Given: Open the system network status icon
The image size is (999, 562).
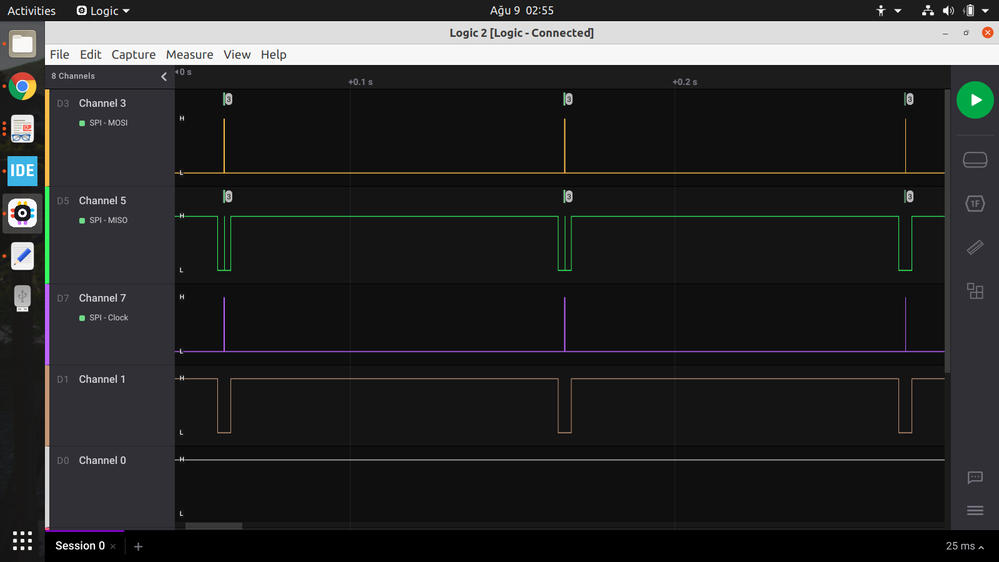Looking at the screenshot, I should tap(928, 11).
